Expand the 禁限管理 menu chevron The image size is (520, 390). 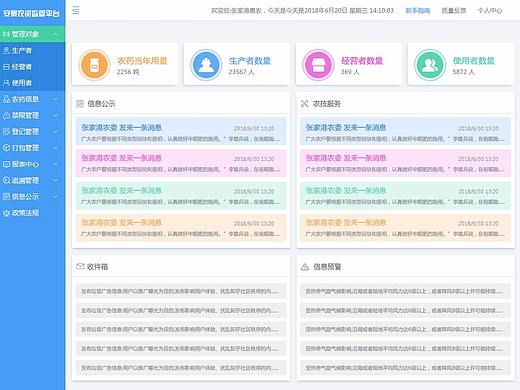coord(55,115)
